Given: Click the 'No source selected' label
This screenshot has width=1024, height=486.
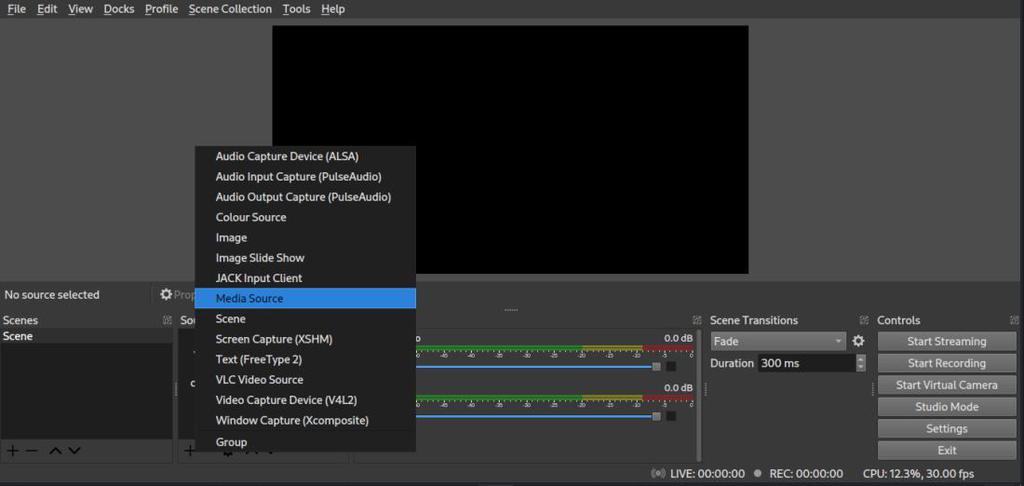Looking at the screenshot, I should coord(52,295).
